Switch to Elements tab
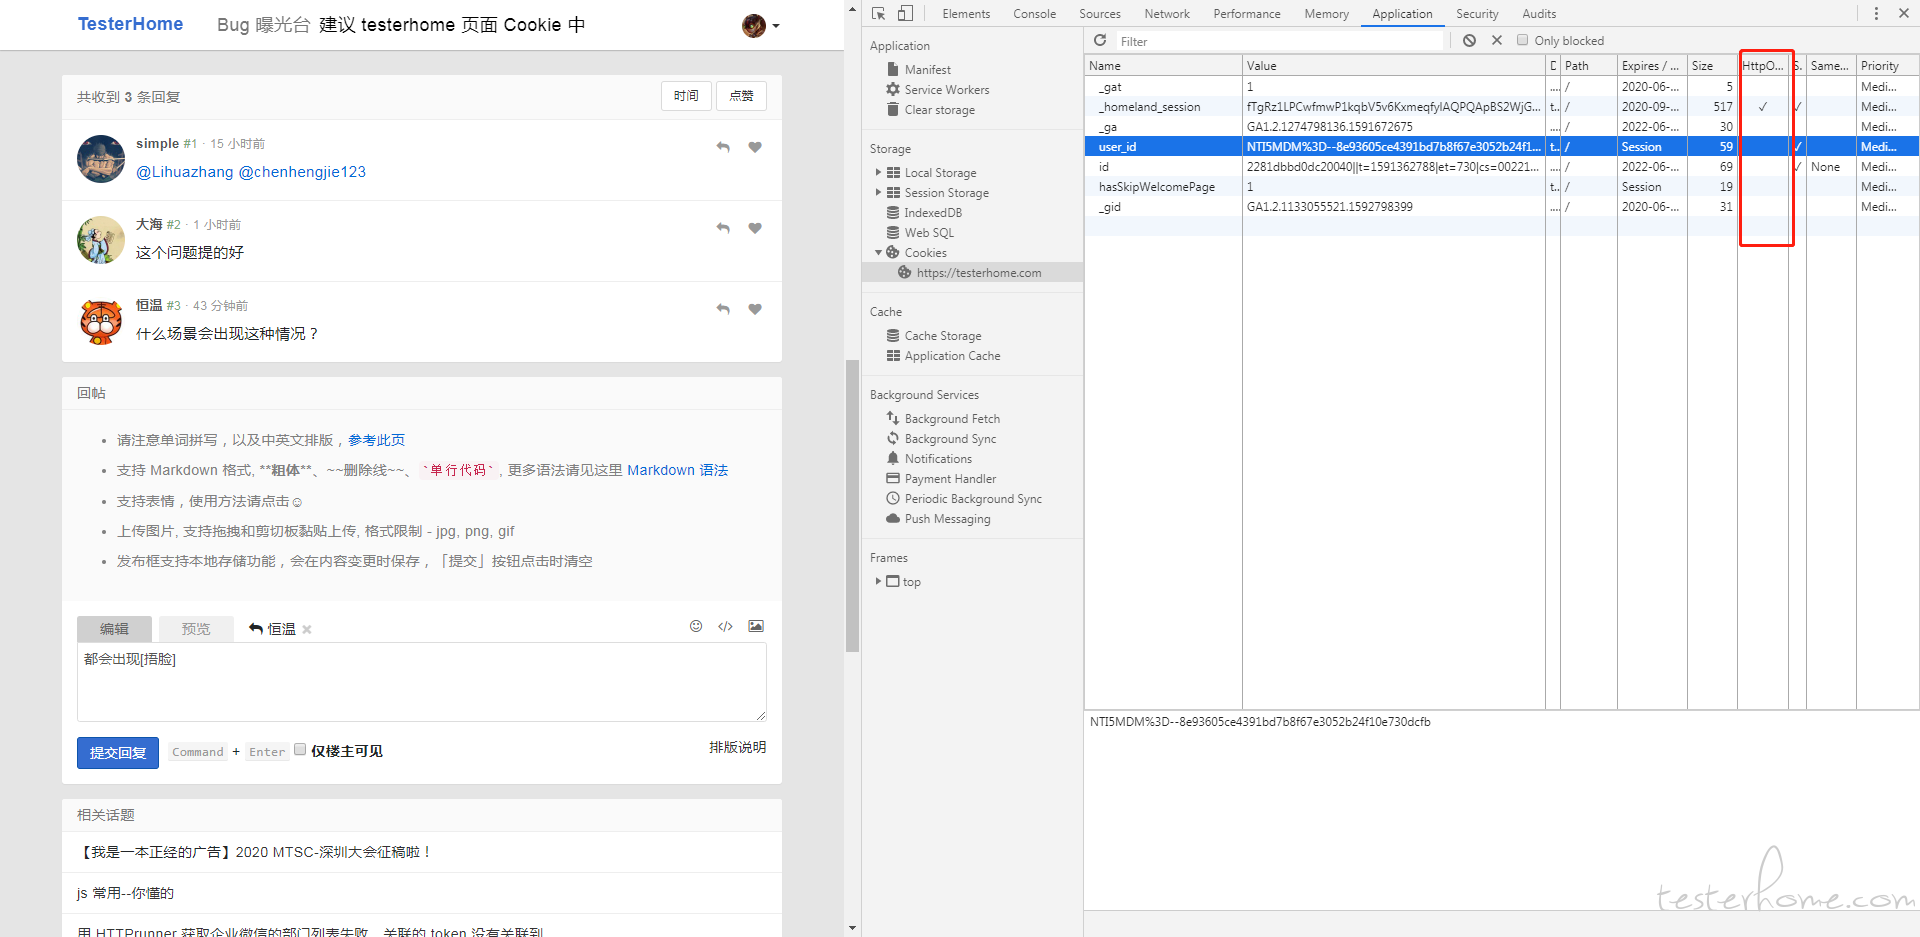The image size is (1920, 937). tap(966, 13)
